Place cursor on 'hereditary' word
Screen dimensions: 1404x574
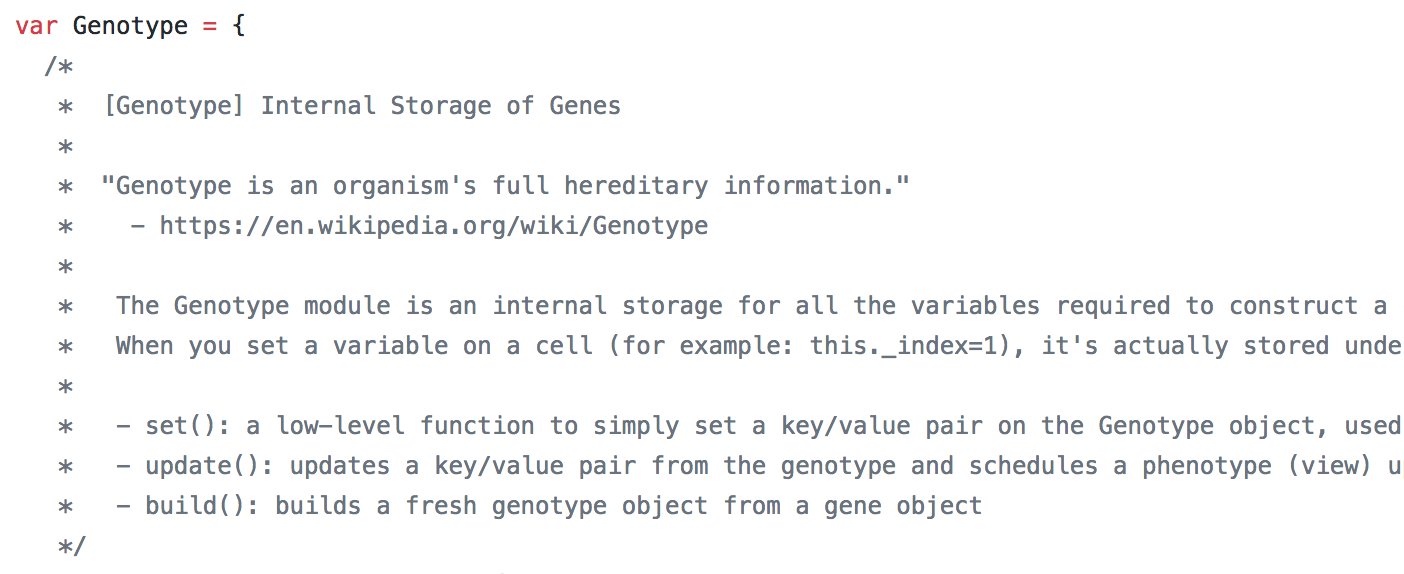[636, 186]
